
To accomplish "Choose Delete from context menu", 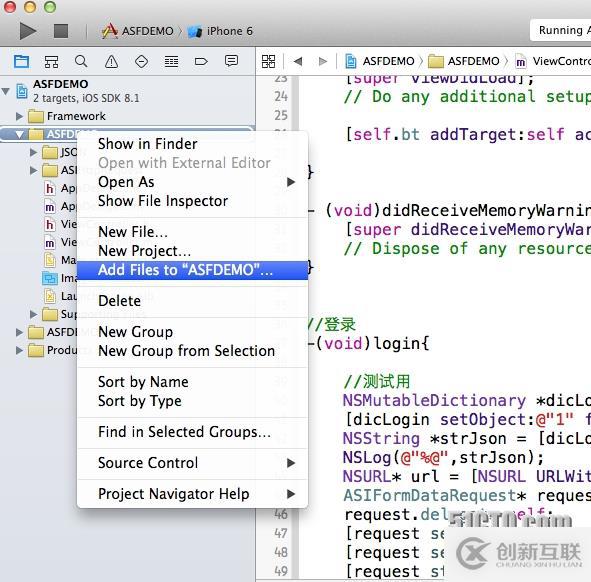I will (x=192, y=301).
